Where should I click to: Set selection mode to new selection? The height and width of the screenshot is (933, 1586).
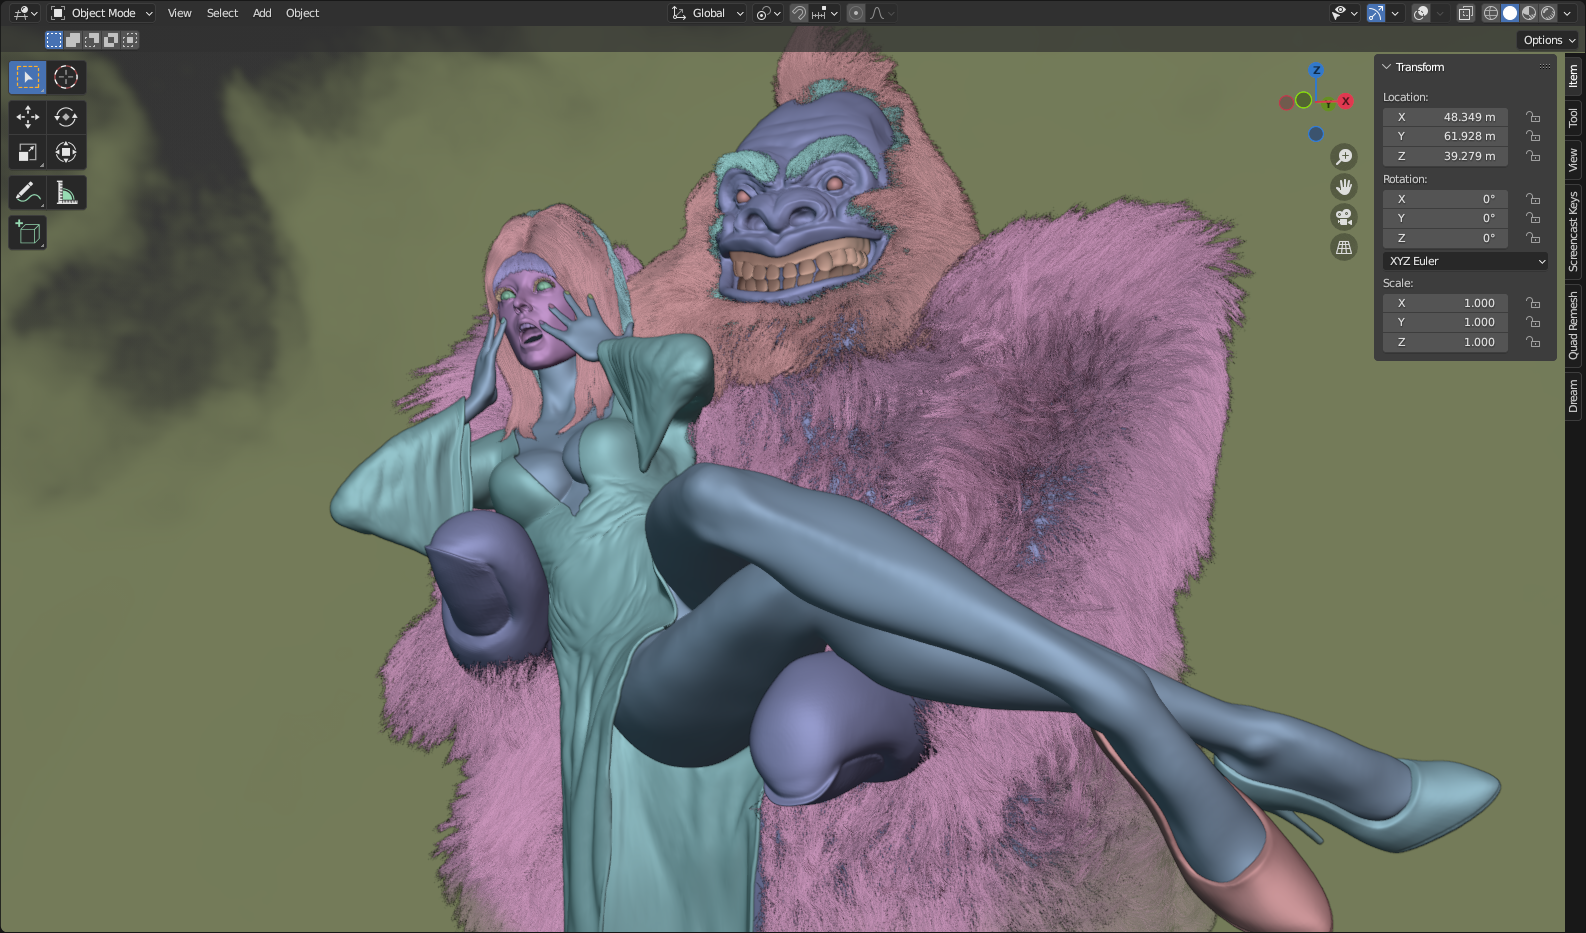pos(54,40)
